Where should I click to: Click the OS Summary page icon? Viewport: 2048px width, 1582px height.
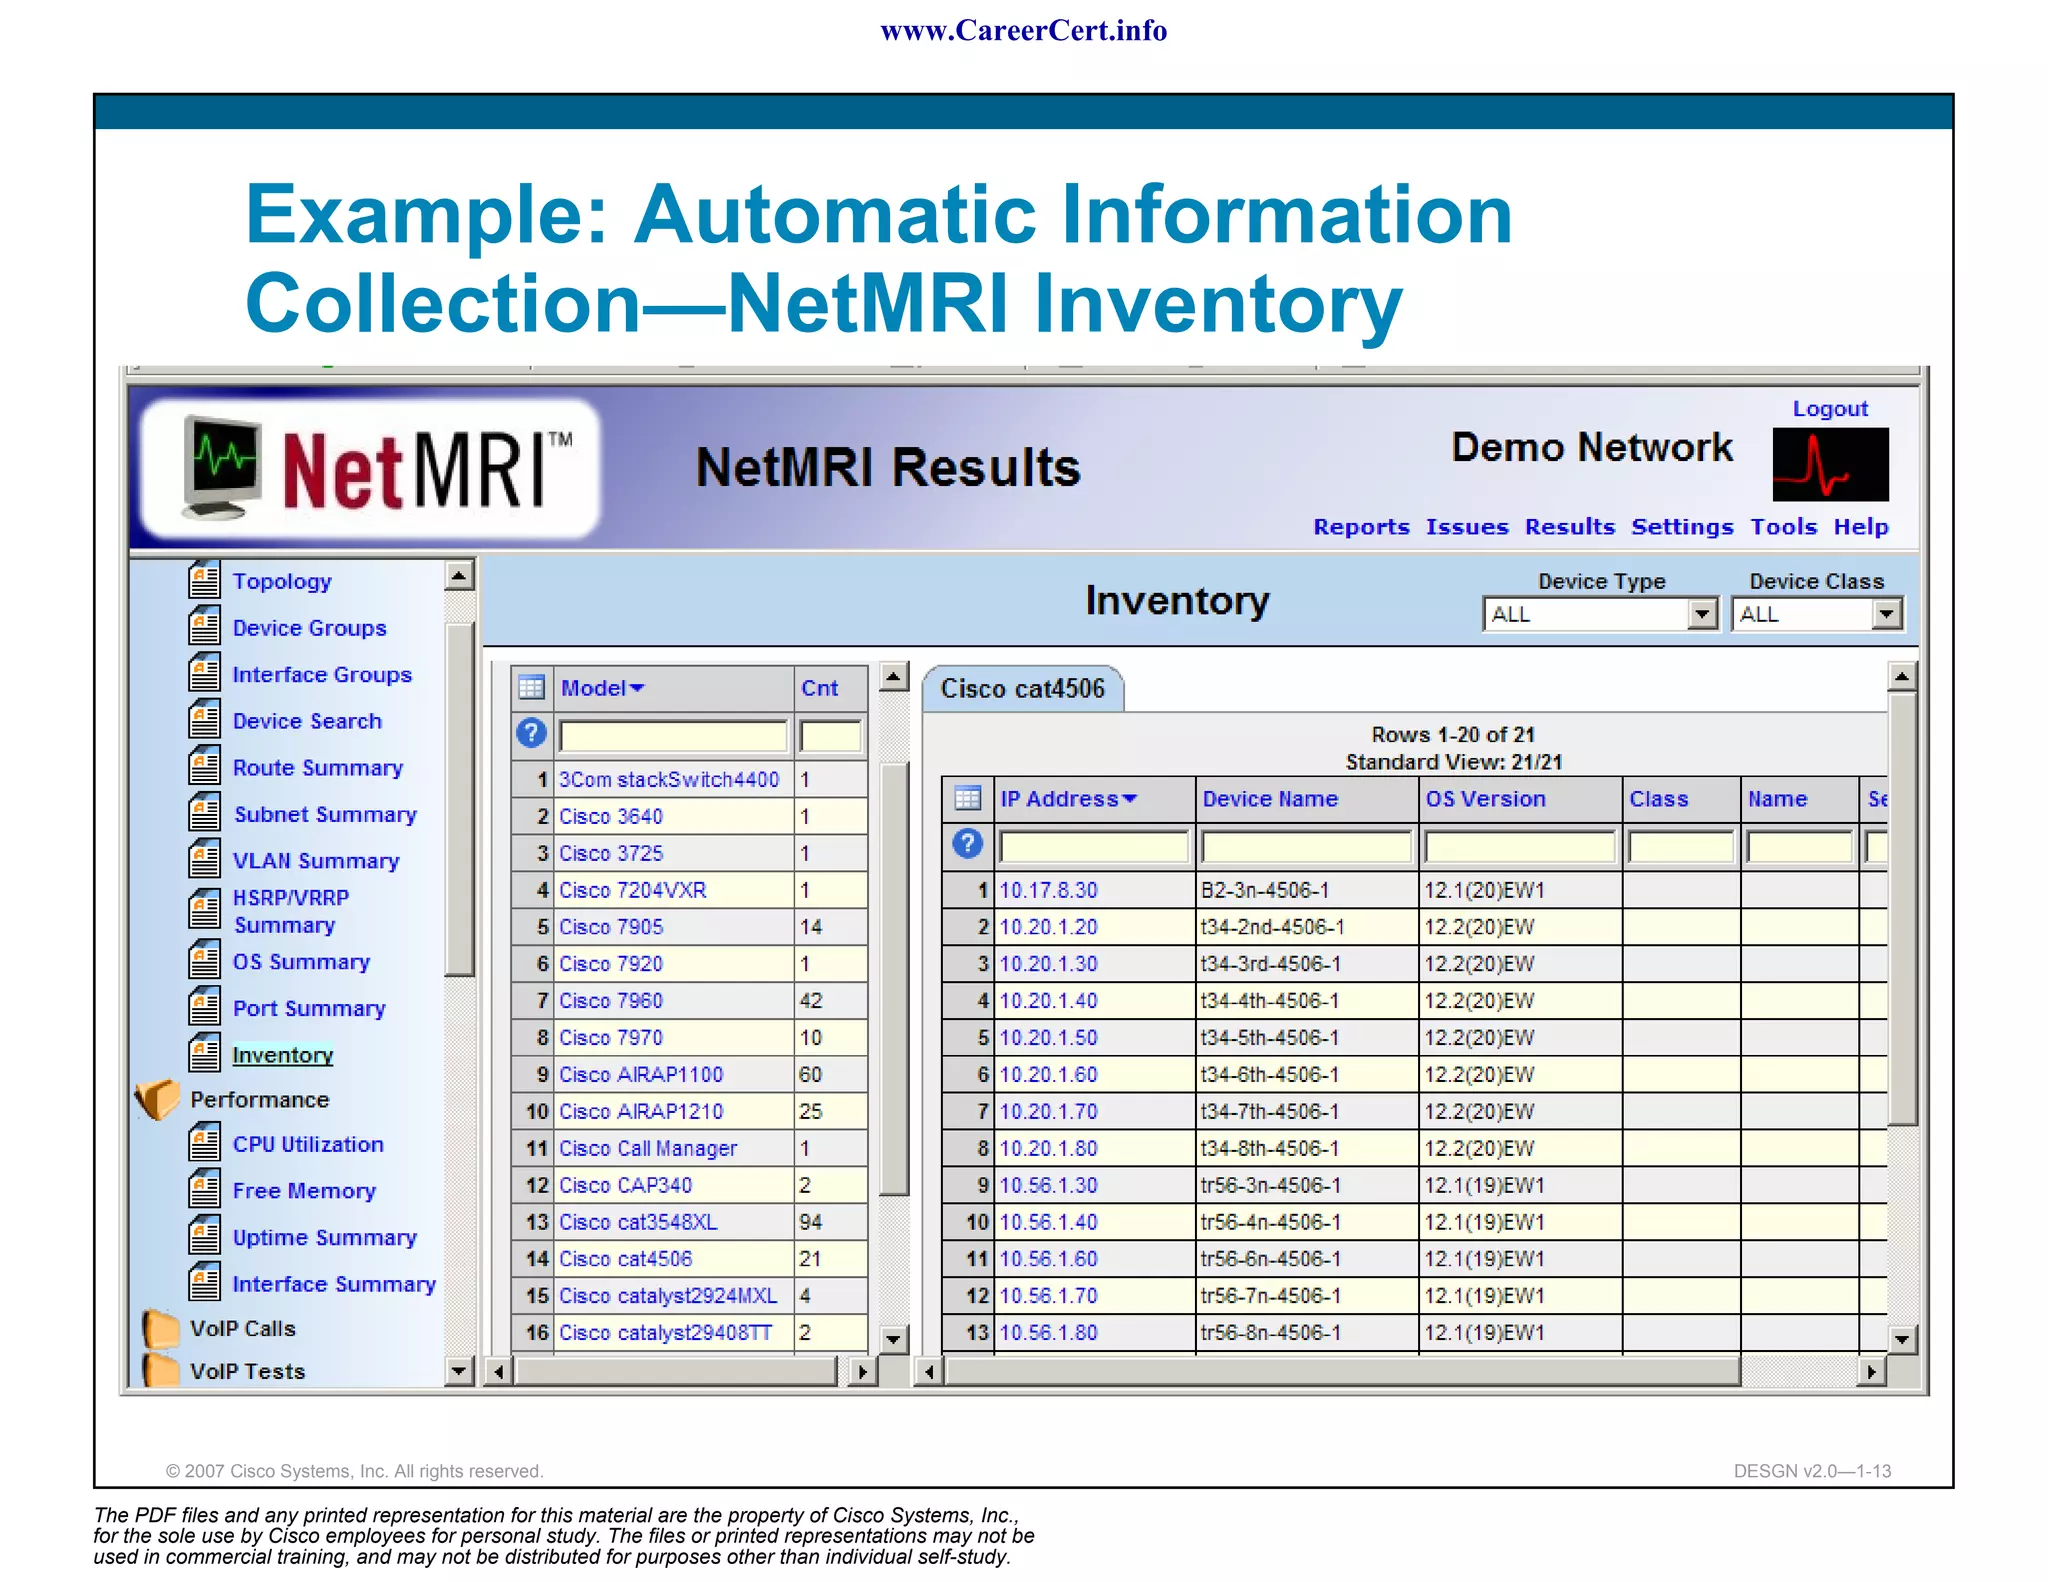pyautogui.click(x=204, y=961)
